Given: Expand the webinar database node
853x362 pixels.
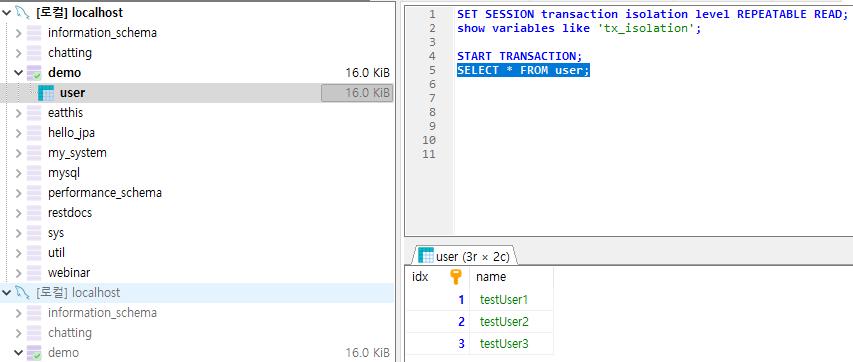Looking at the screenshot, I should point(18,273).
